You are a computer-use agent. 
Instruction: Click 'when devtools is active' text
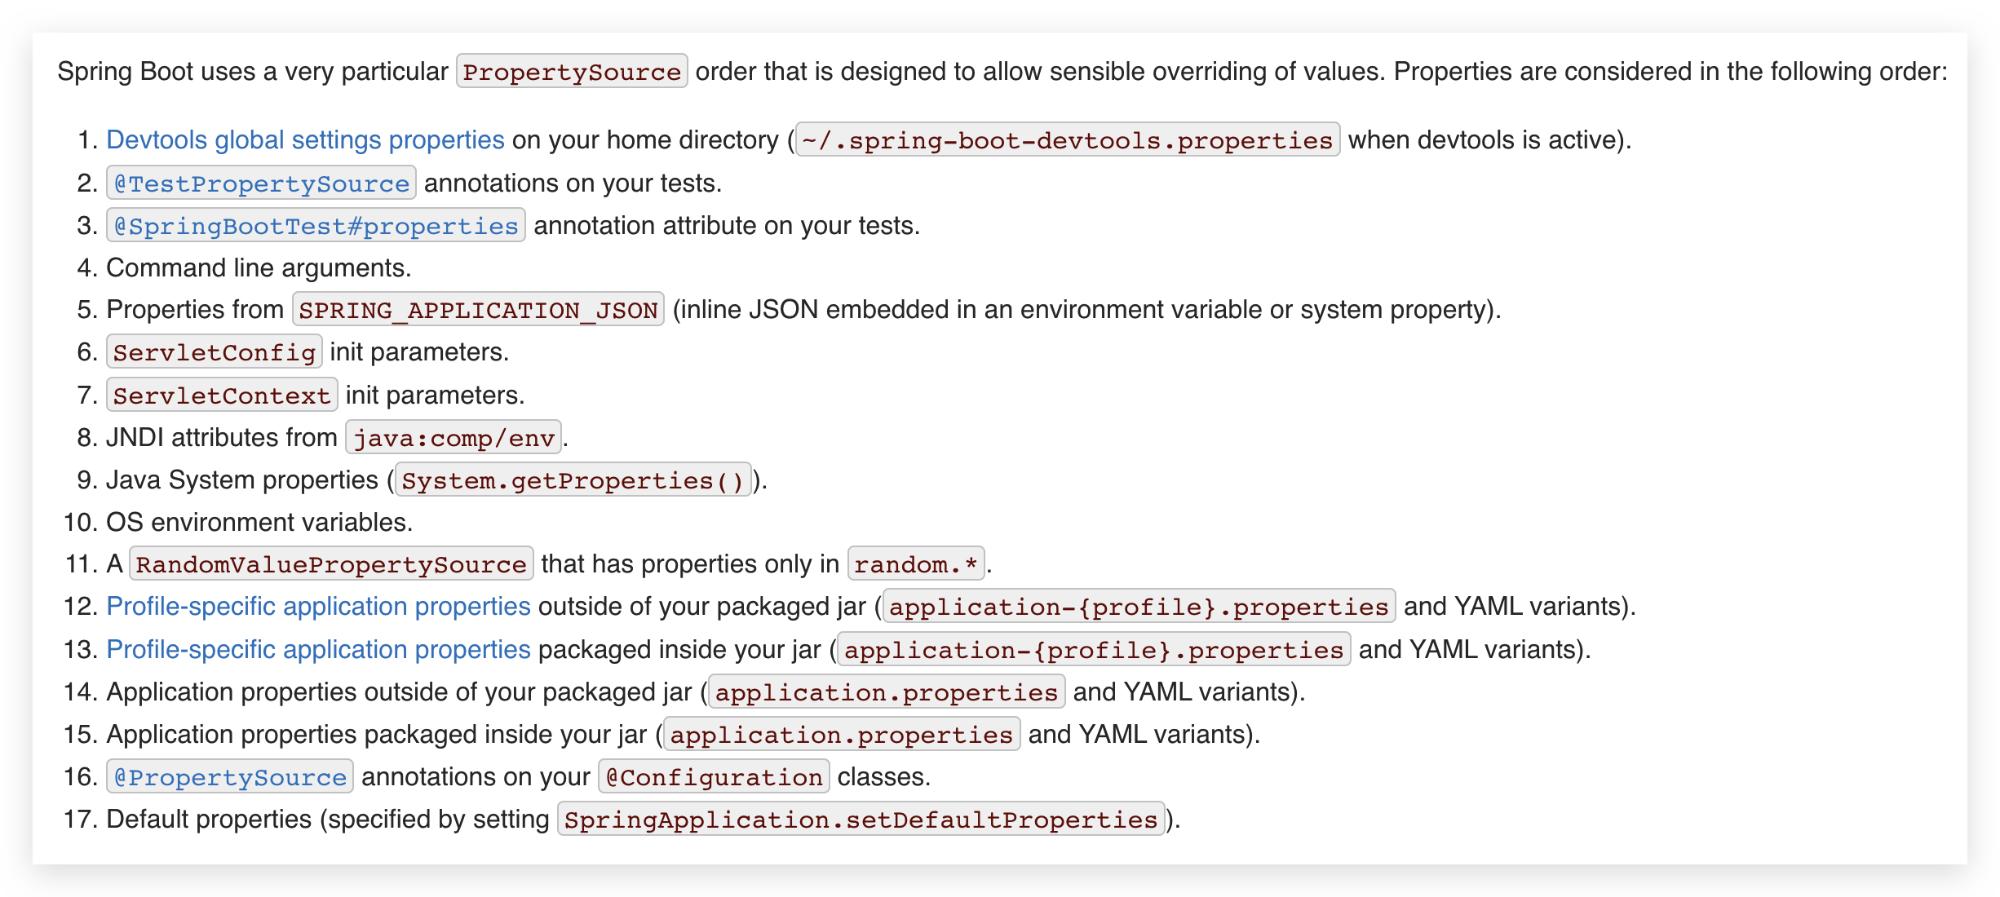pyautogui.click(x=1482, y=140)
